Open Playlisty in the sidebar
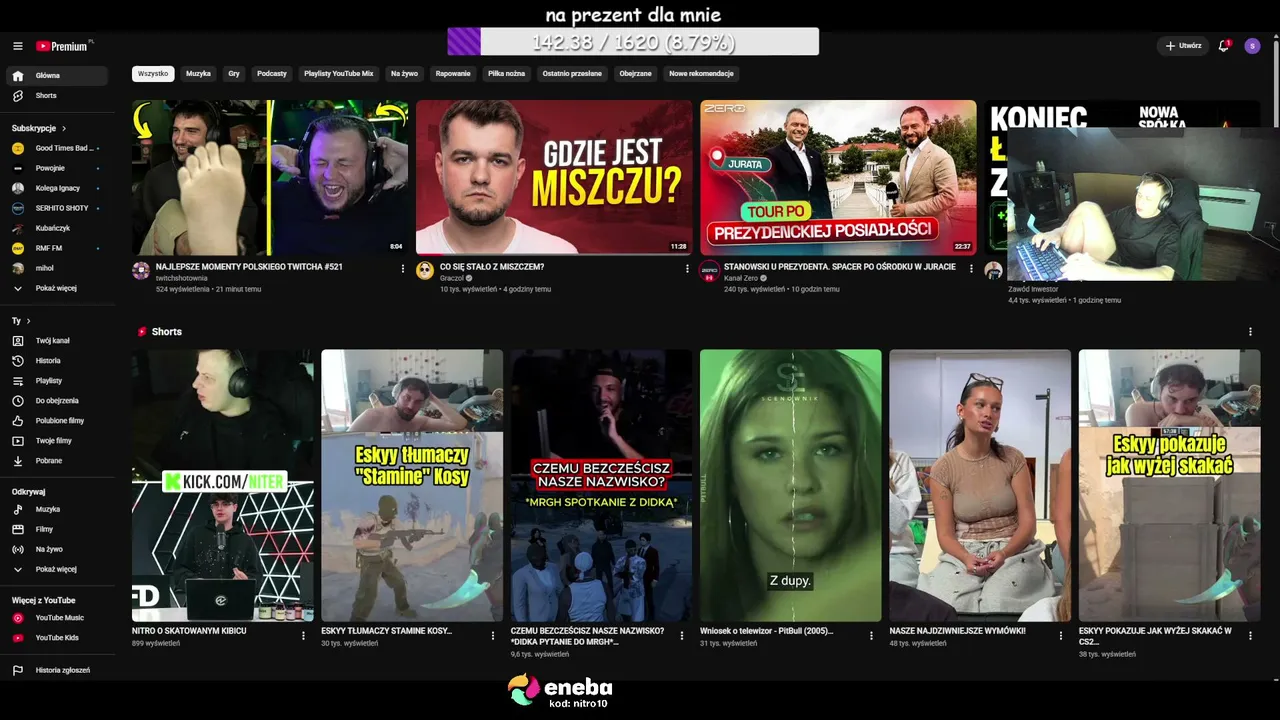 click(57, 381)
